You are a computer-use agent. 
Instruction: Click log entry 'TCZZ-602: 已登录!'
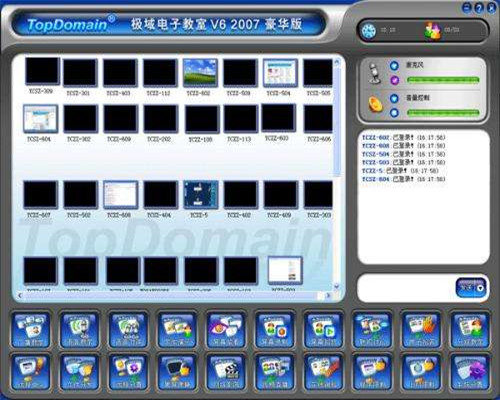click(x=403, y=137)
